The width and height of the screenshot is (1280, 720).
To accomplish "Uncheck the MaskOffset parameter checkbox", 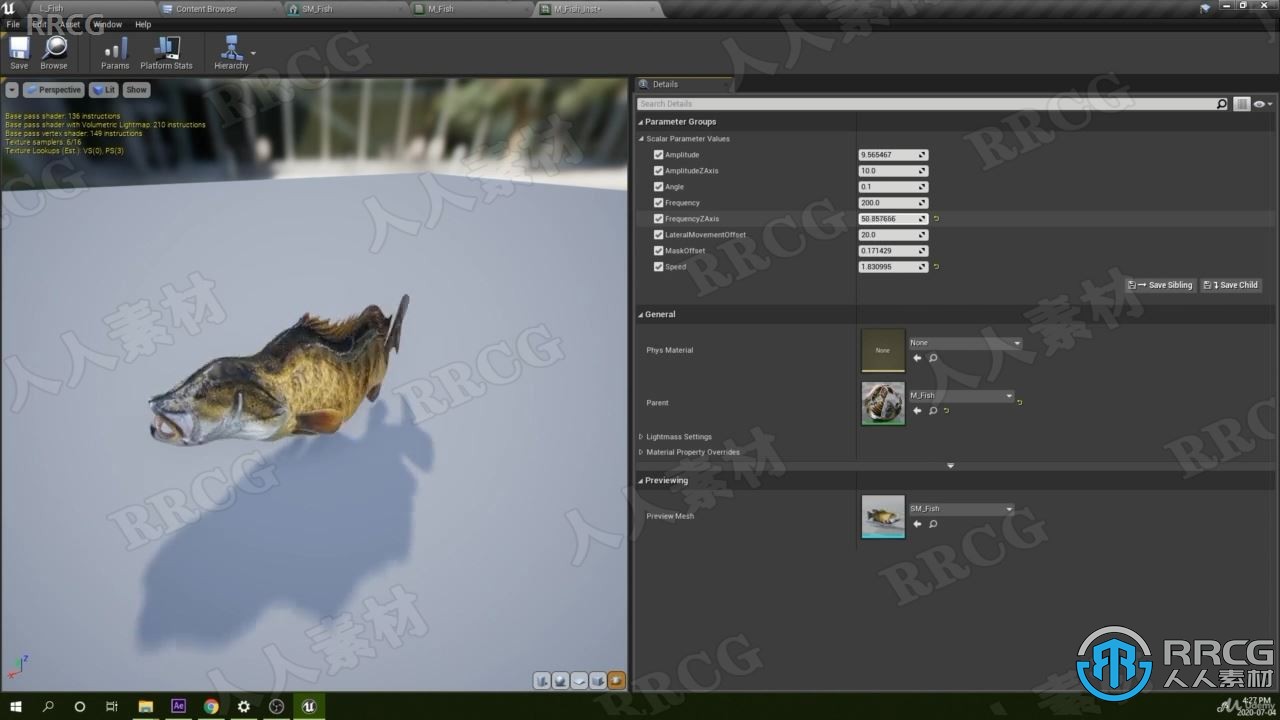I will (x=658, y=251).
